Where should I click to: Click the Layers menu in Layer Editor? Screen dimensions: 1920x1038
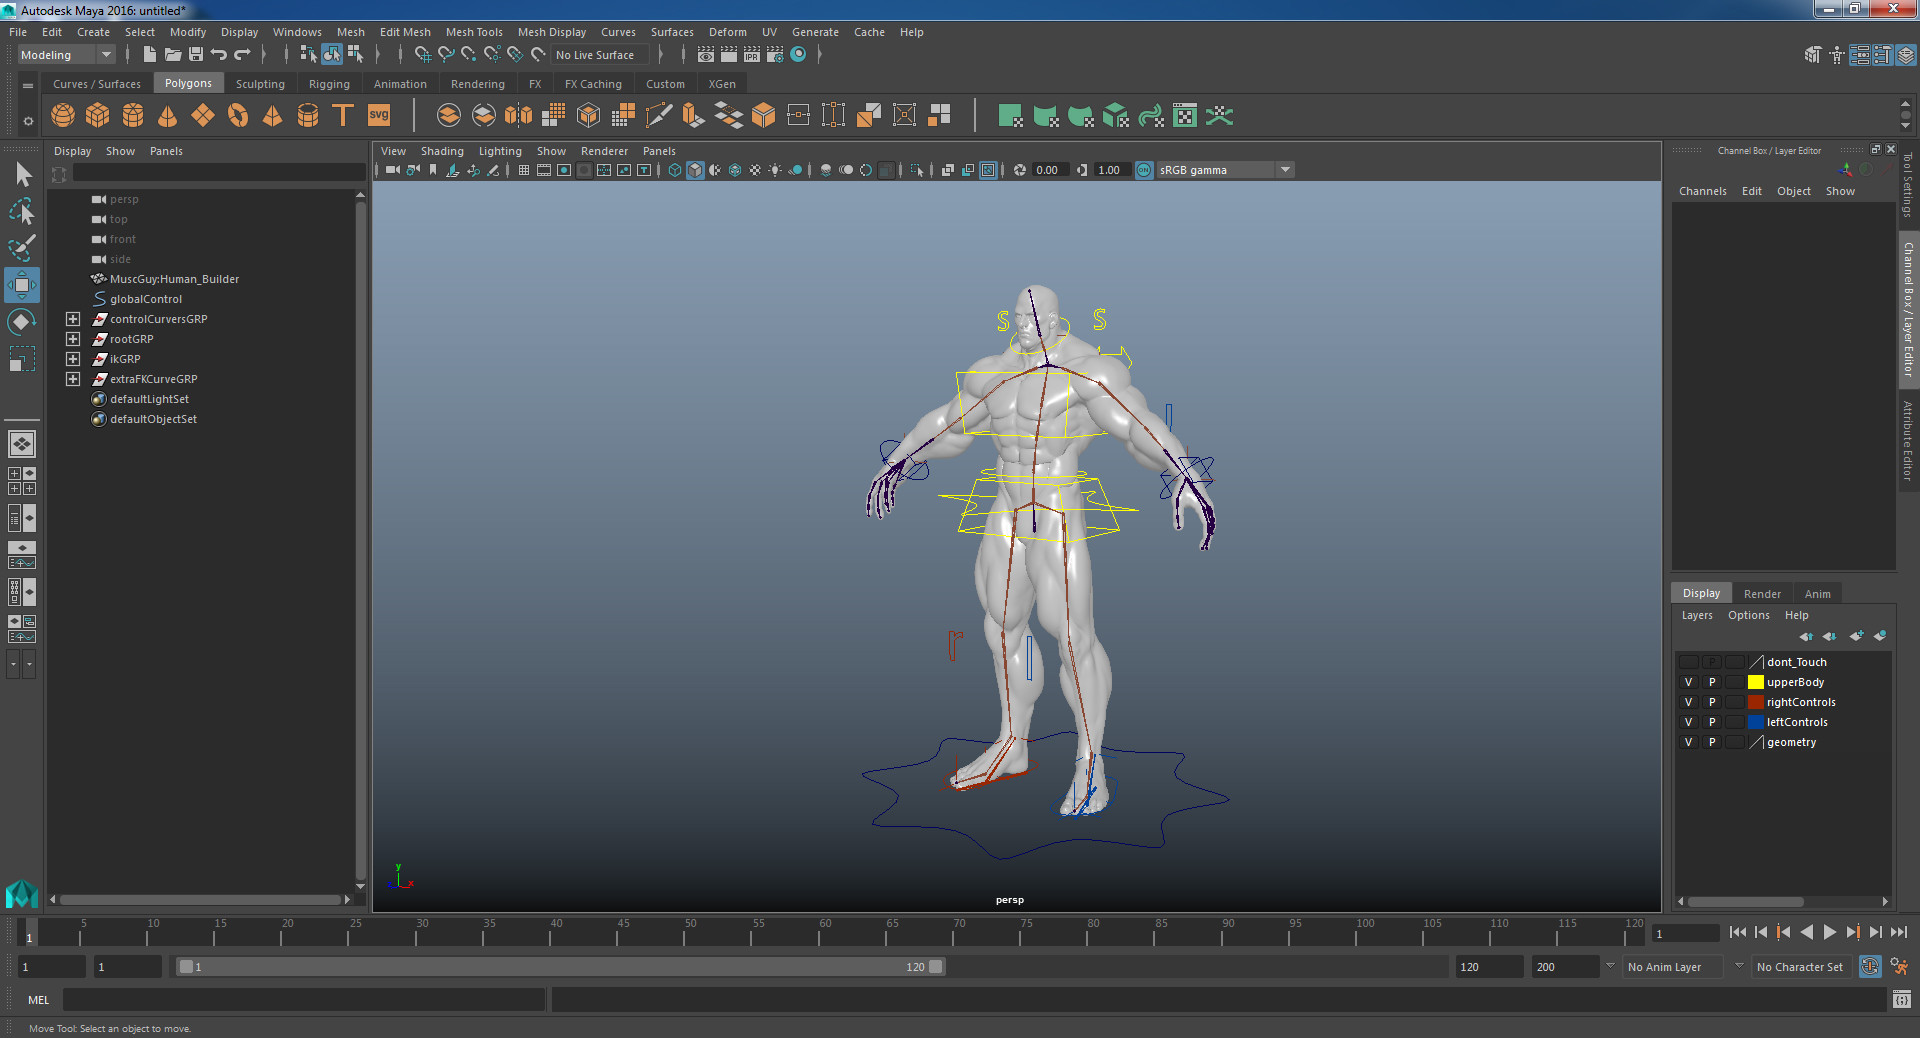(1697, 615)
